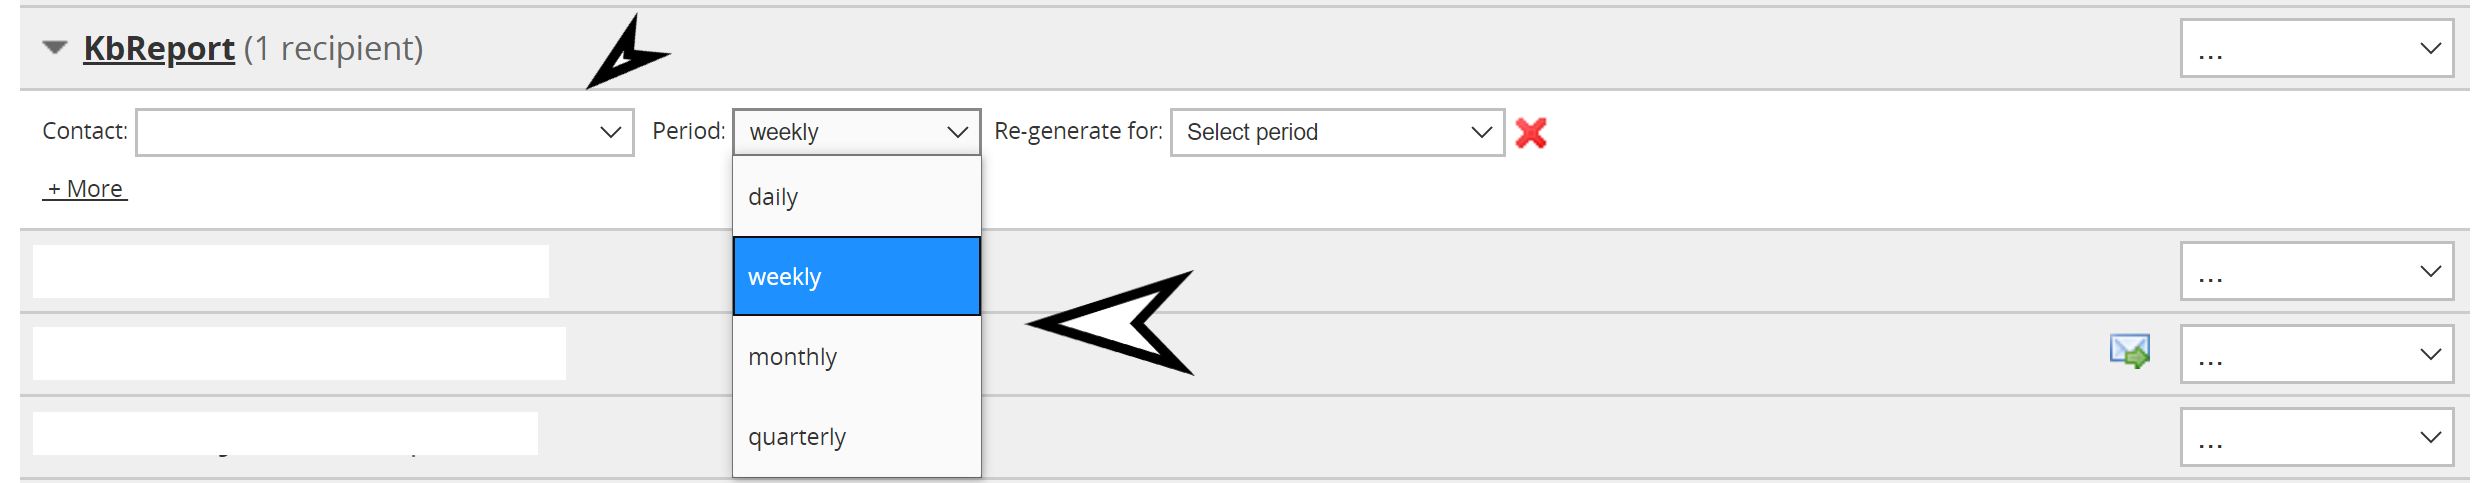Open the bottom-most '...' actions dropdown
Viewport: 2491px width, 483px height.
pos(2316,437)
